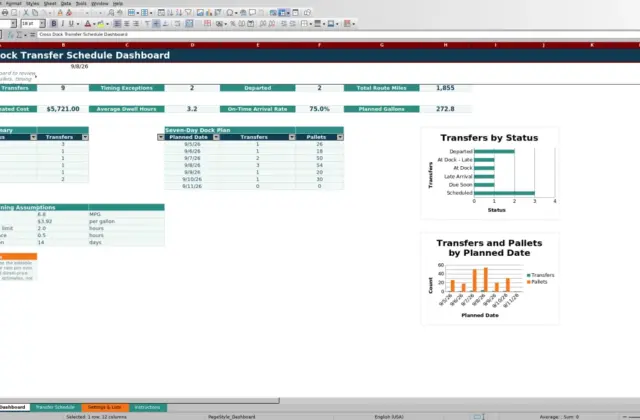Click the Average; Sum status bar field
Screen dimensions: 640x420
click(x=559, y=417)
